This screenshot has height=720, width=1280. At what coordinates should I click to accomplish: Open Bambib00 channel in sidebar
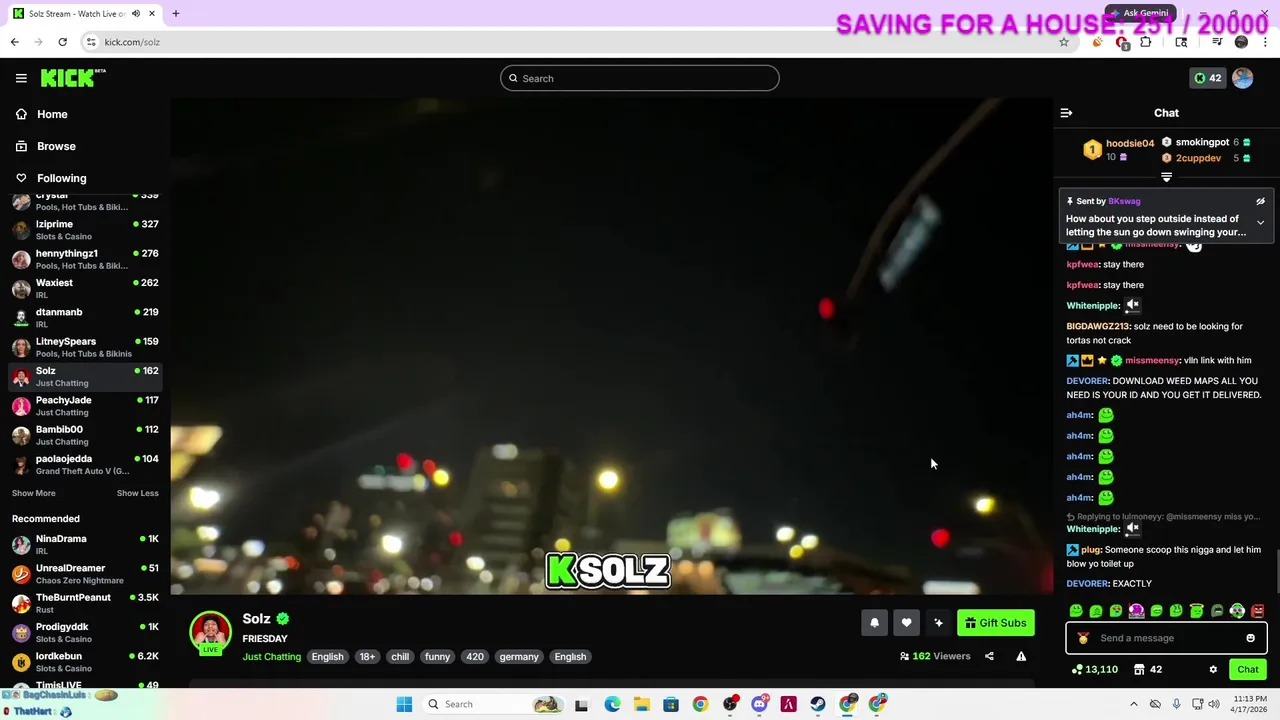click(85, 435)
